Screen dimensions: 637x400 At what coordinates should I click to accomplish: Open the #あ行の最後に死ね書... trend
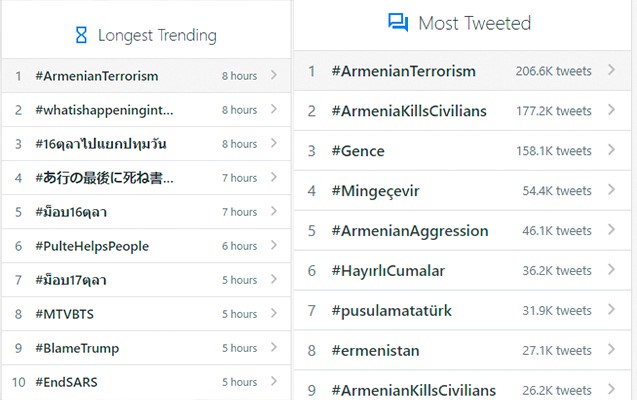104,178
